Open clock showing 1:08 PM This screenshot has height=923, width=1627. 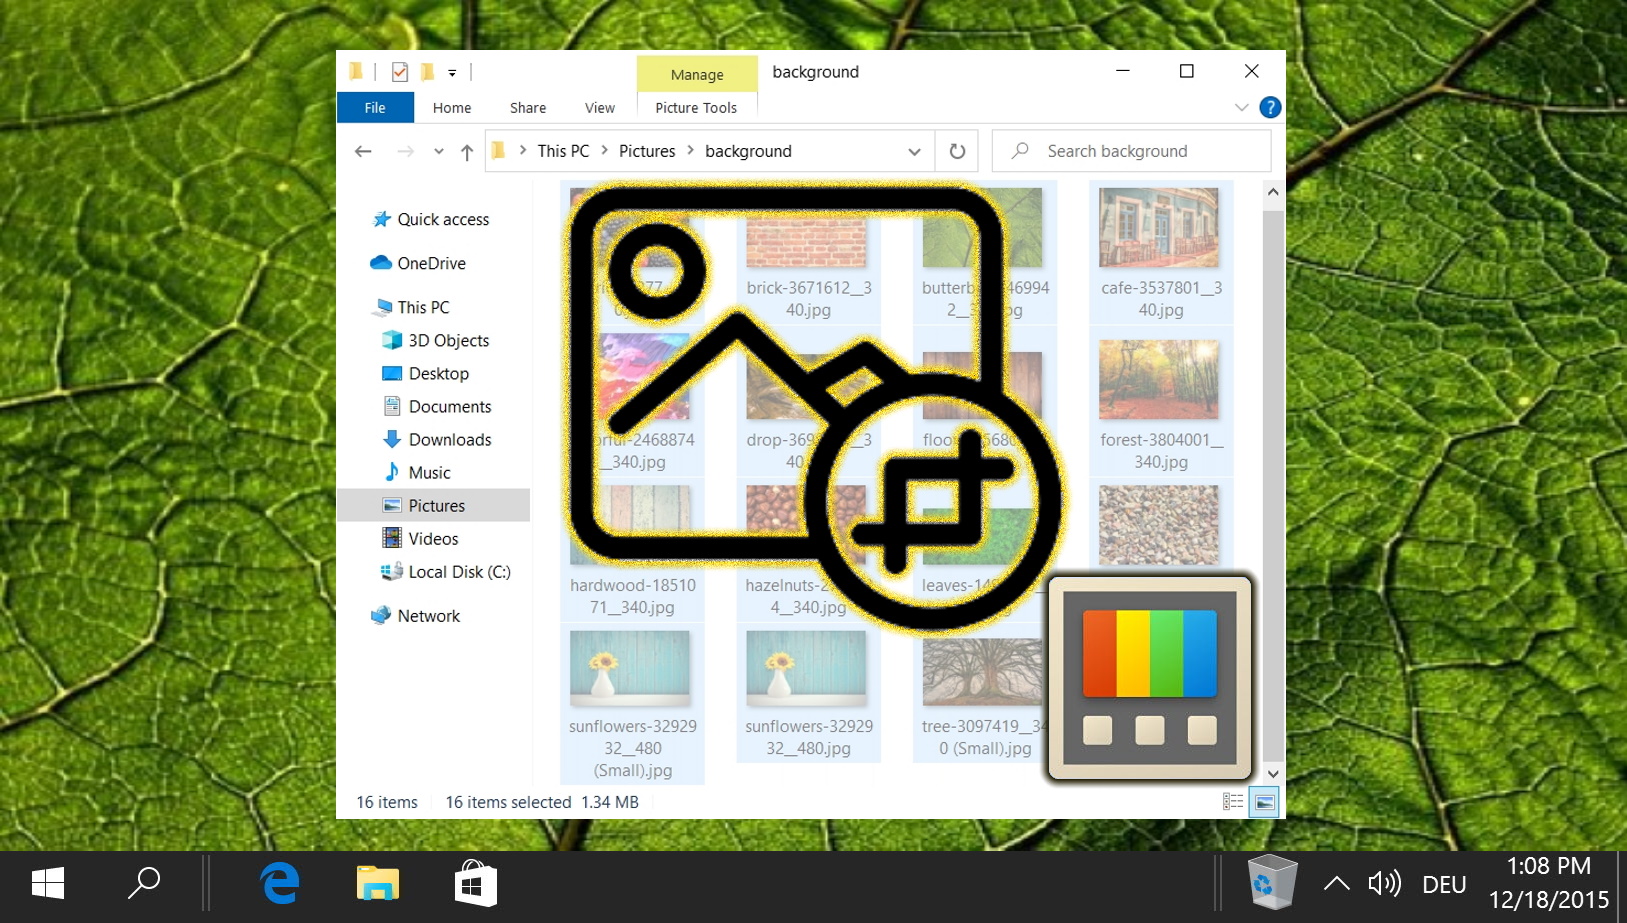click(x=1549, y=882)
